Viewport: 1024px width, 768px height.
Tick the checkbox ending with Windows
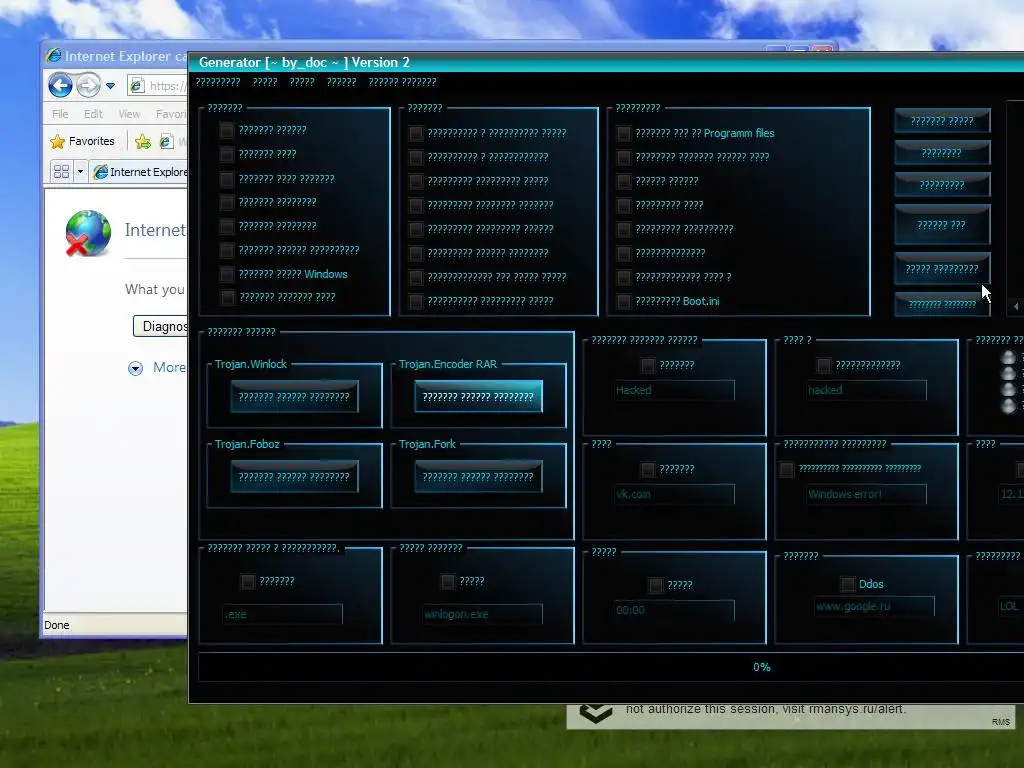227,274
